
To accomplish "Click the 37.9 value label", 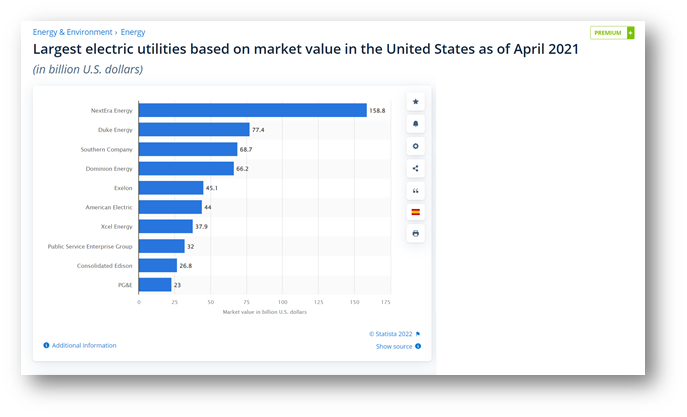I will (x=202, y=227).
